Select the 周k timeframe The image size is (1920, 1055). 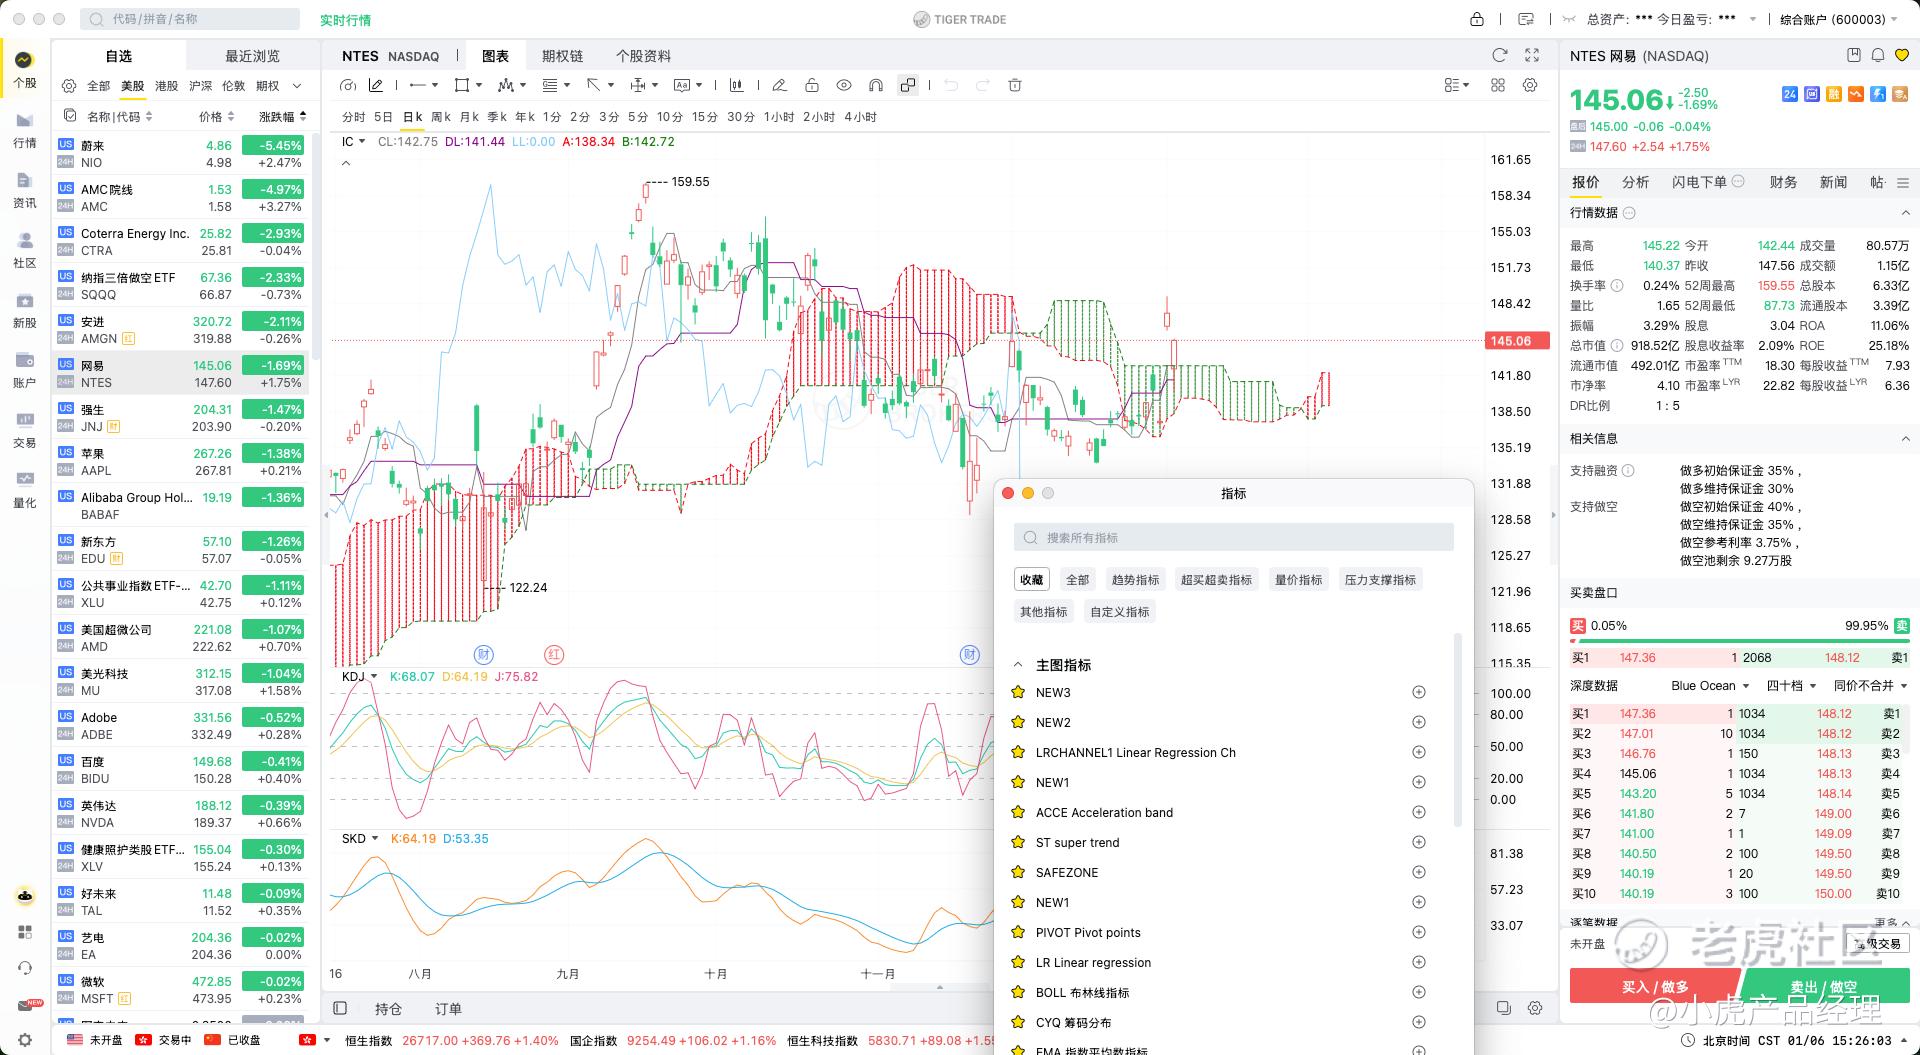point(440,117)
